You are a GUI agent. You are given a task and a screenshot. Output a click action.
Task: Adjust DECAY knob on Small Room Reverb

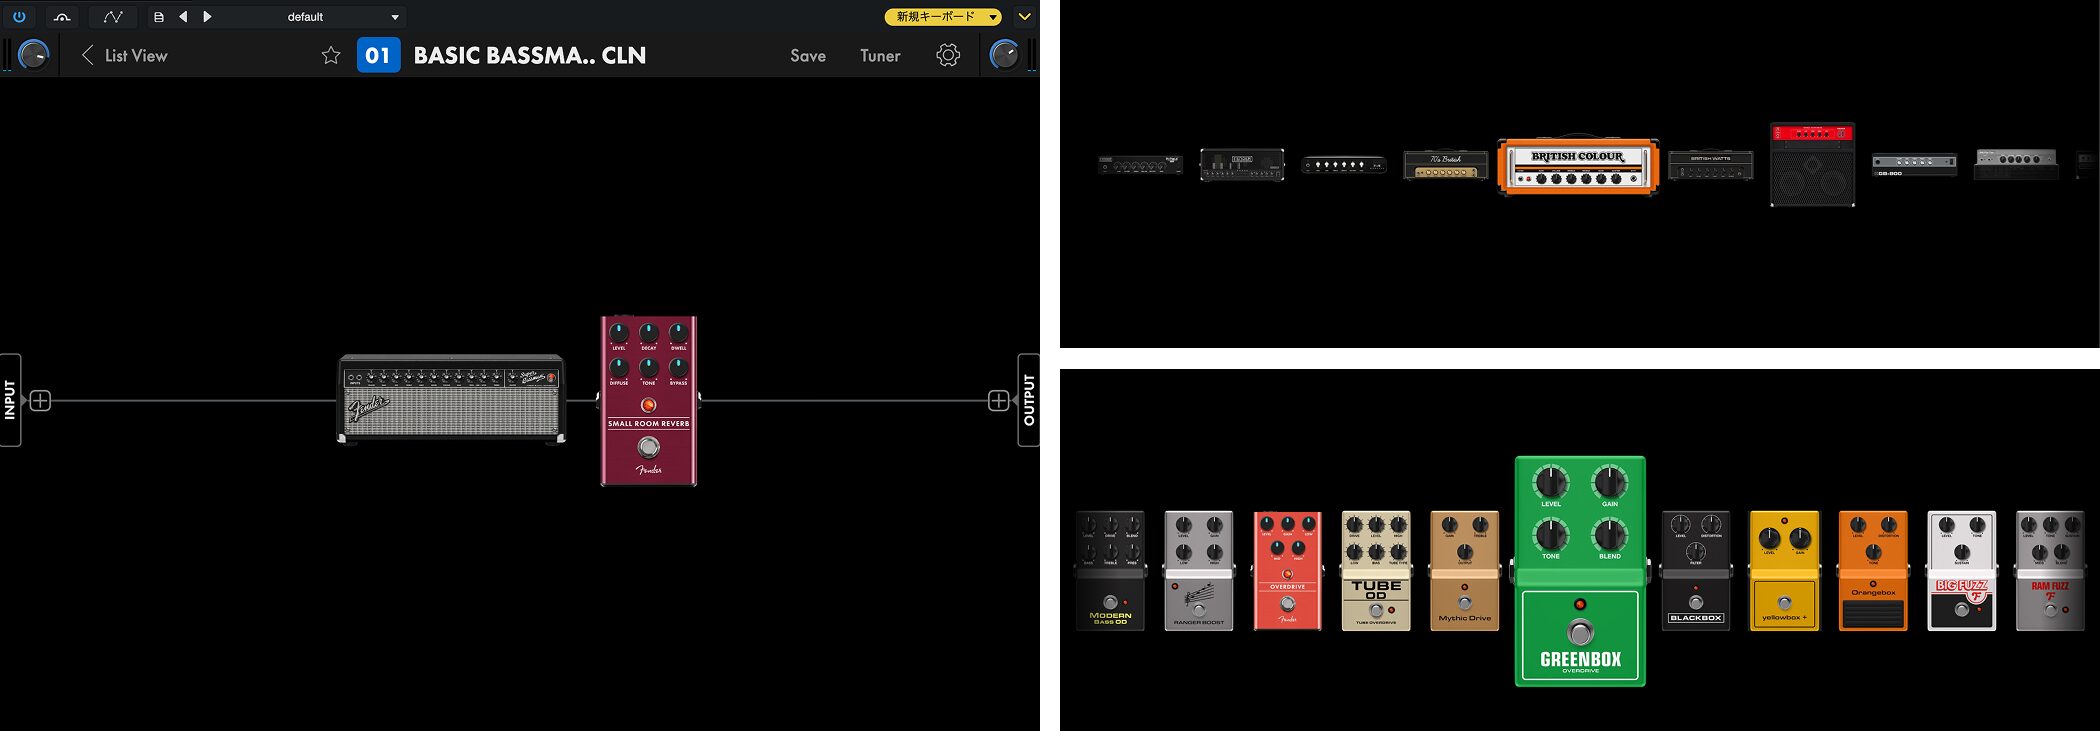[649, 332]
